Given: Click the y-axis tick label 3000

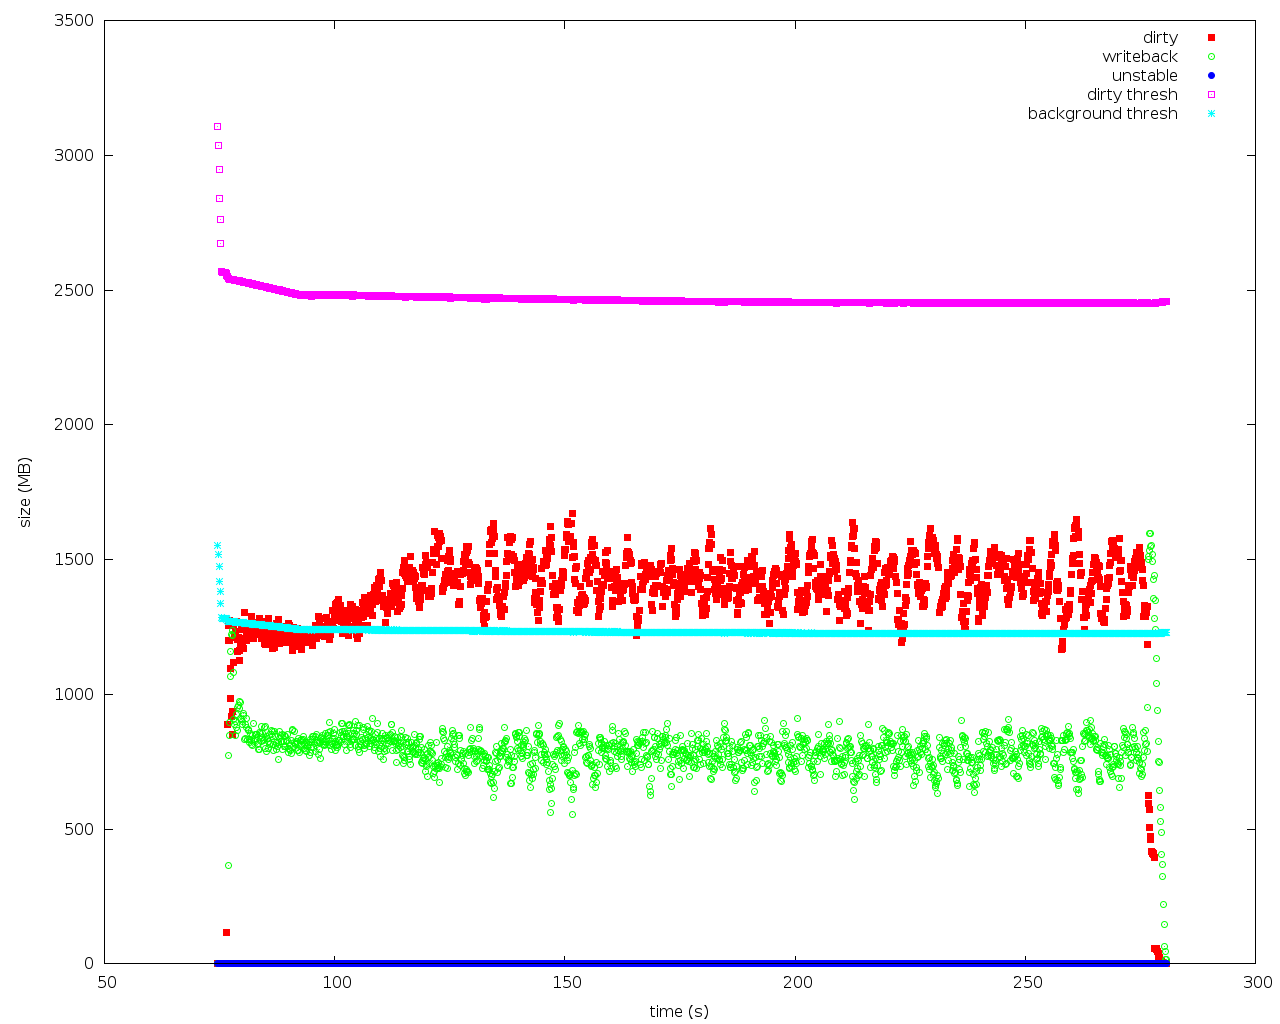Looking at the screenshot, I should [75, 156].
